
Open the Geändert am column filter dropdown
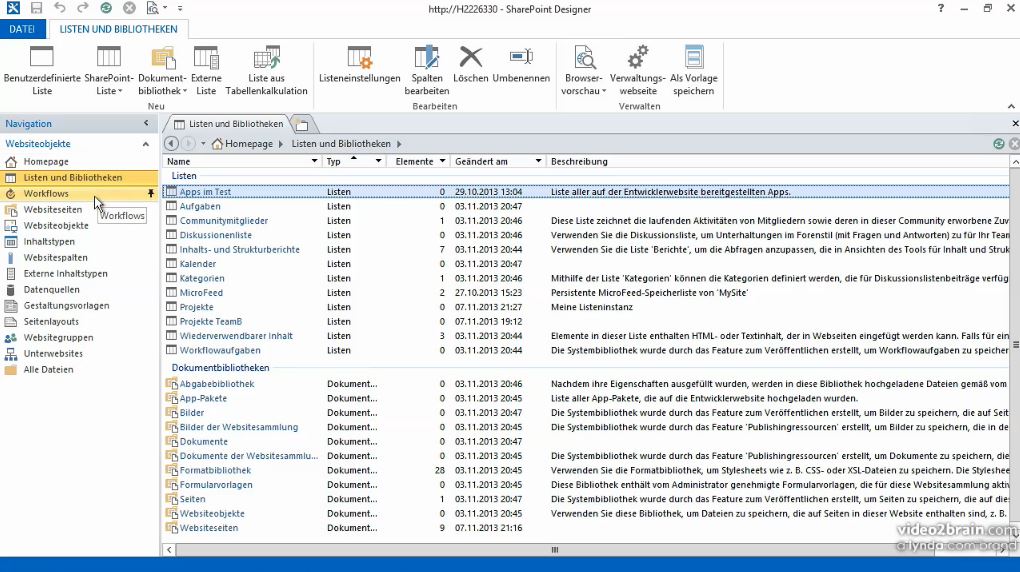pos(538,161)
